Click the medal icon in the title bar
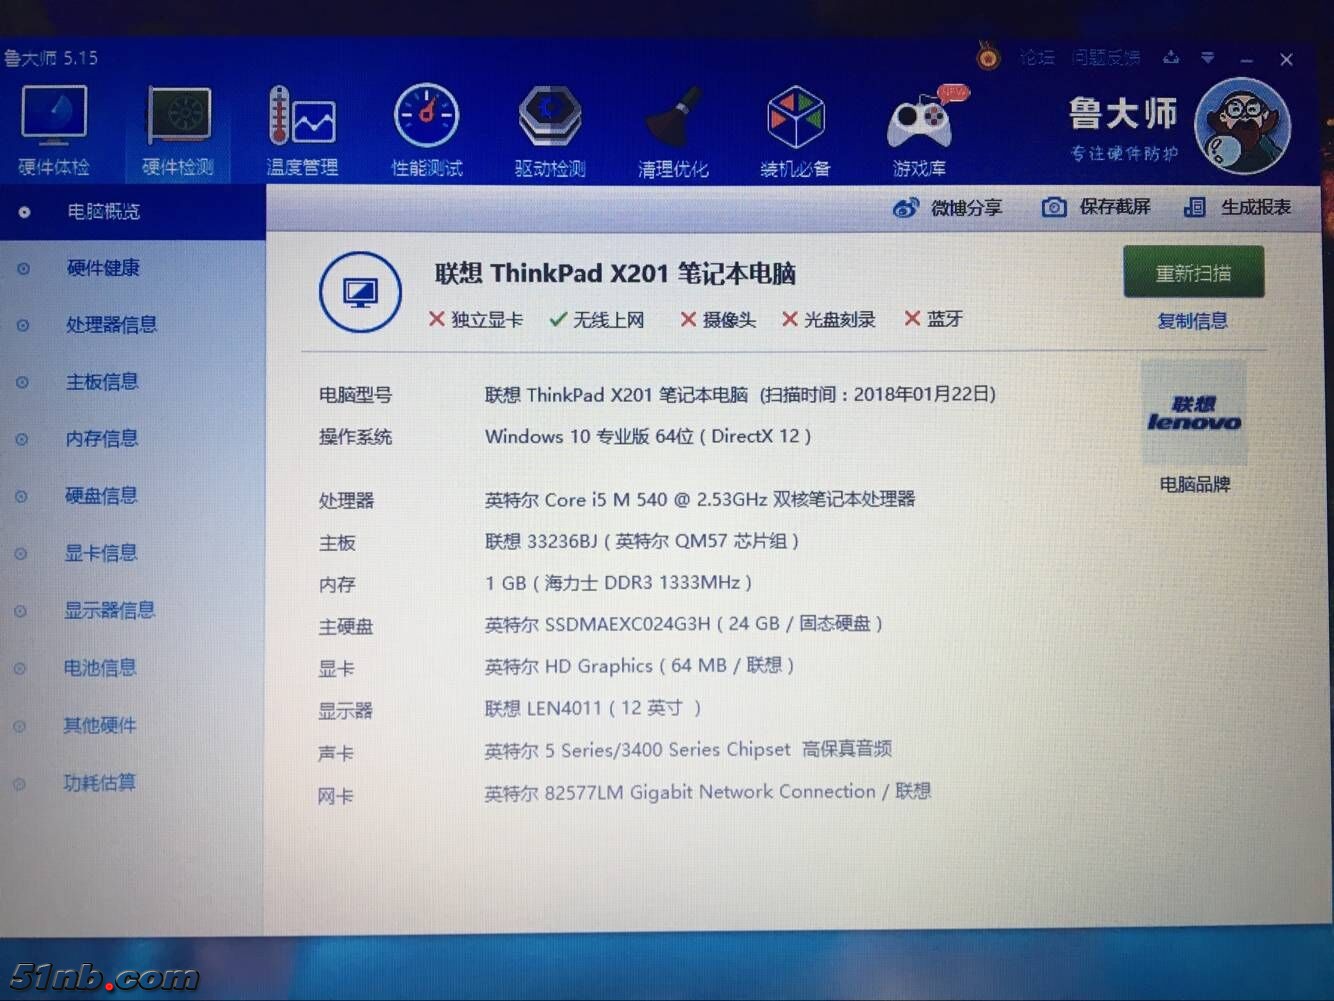1334x1001 pixels. [988, 57]
